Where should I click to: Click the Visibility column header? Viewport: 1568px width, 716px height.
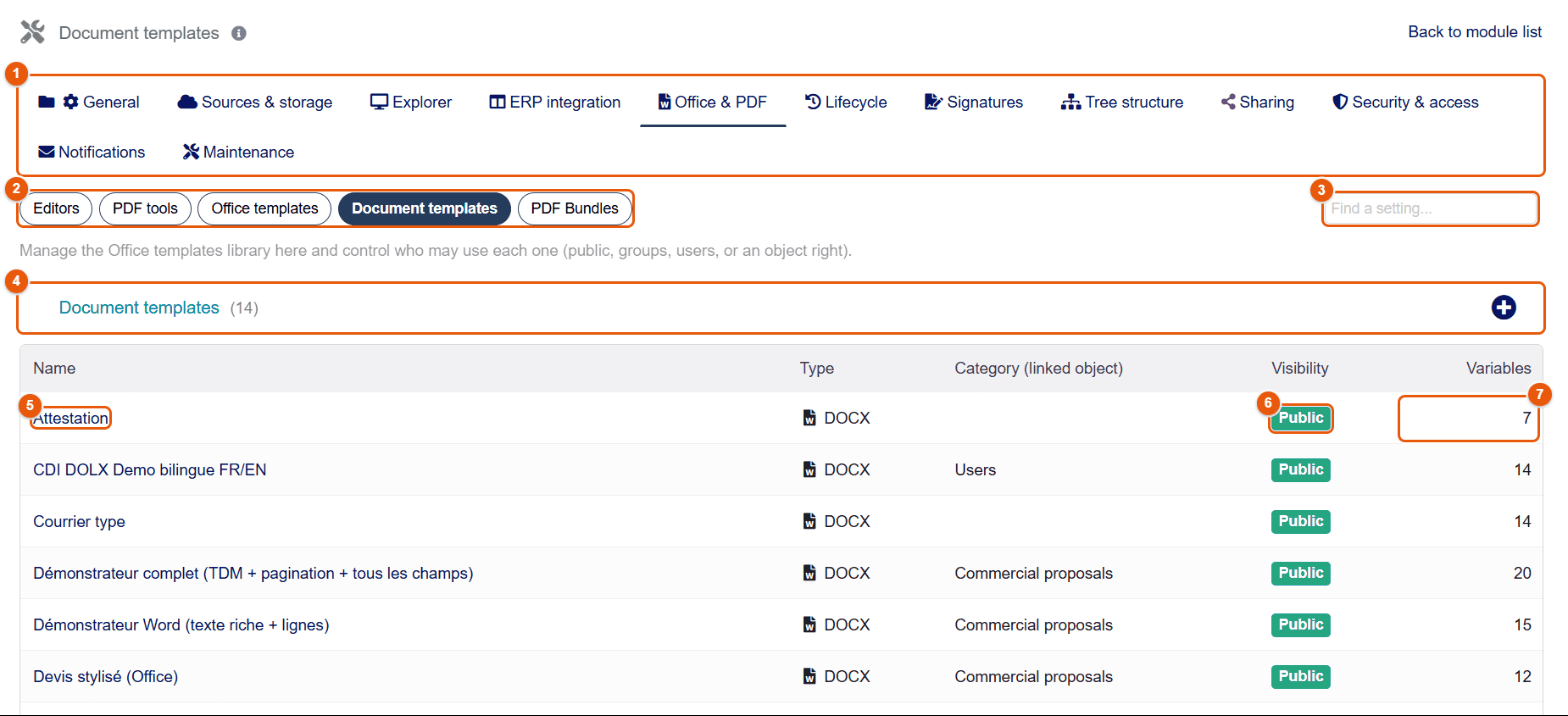(x=1300, y=368)
